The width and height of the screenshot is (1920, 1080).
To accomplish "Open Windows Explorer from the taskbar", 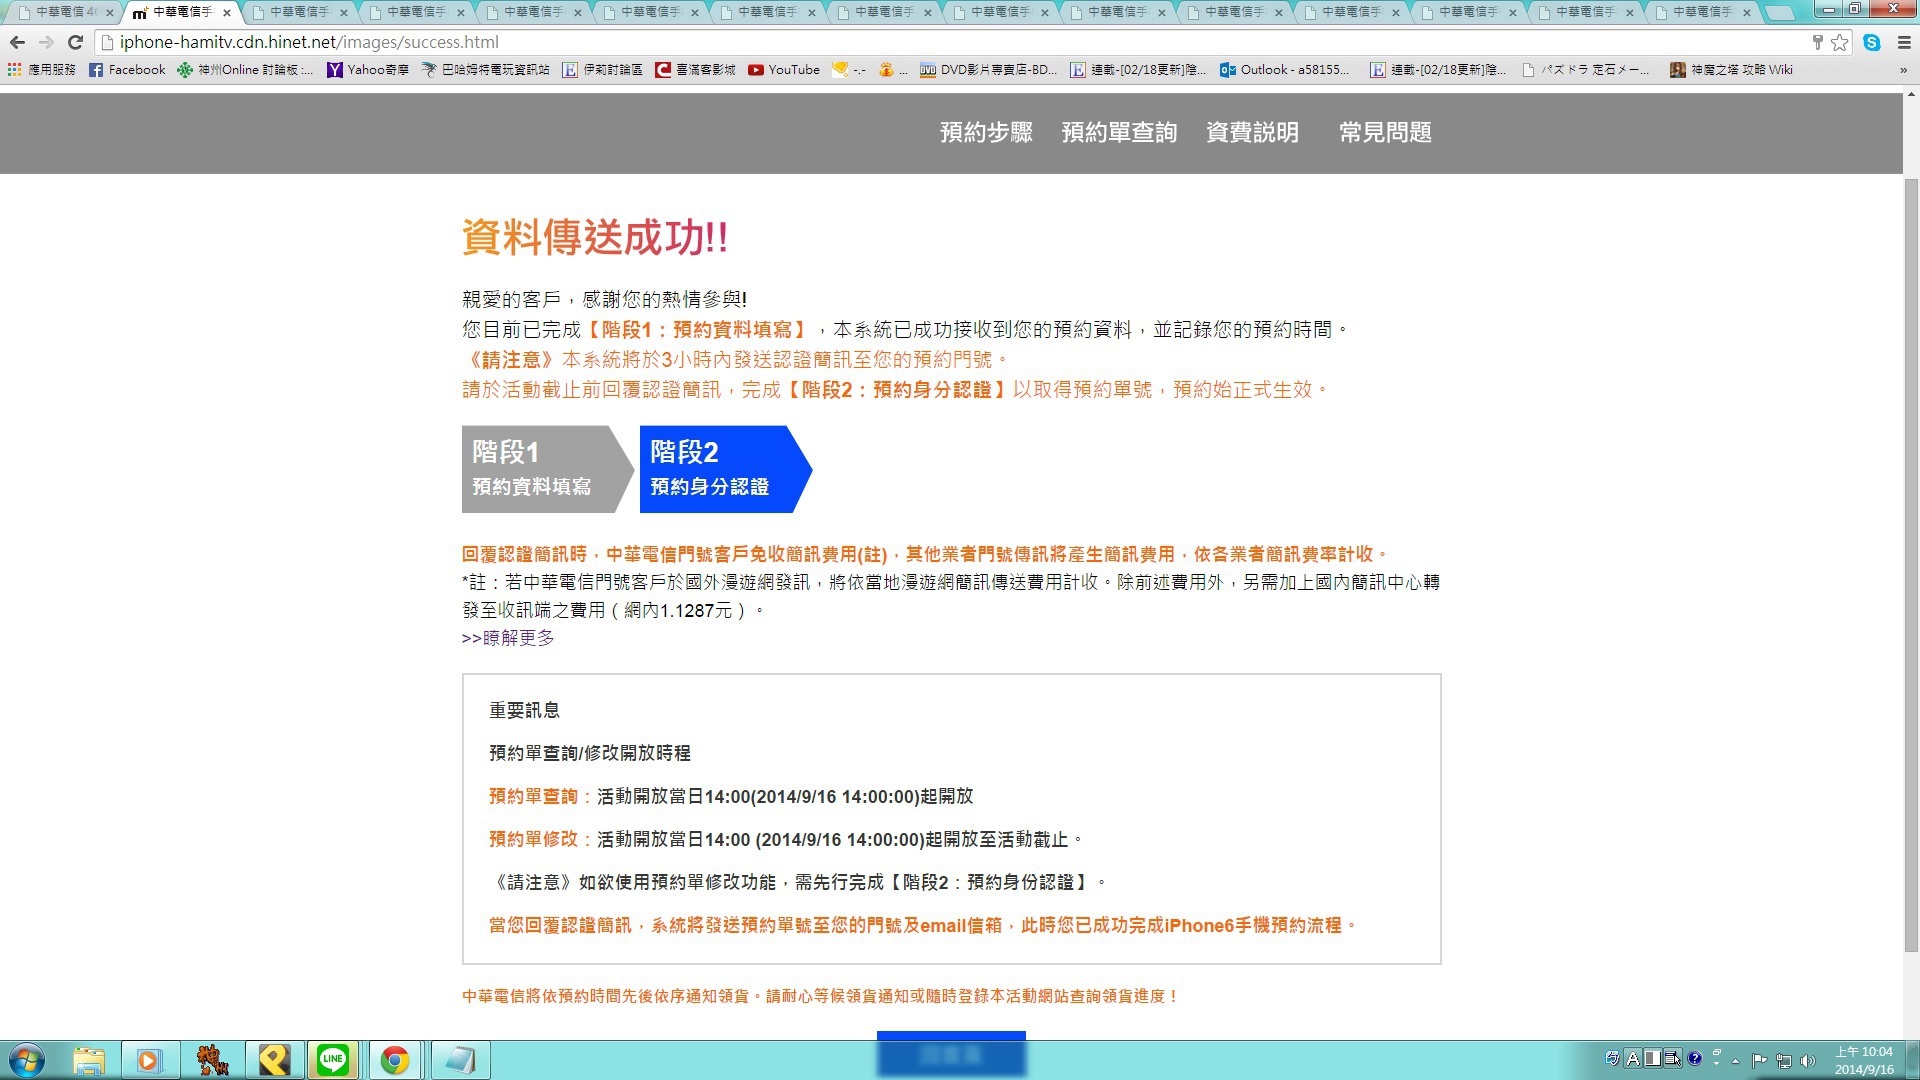I will click(89, 1060).
